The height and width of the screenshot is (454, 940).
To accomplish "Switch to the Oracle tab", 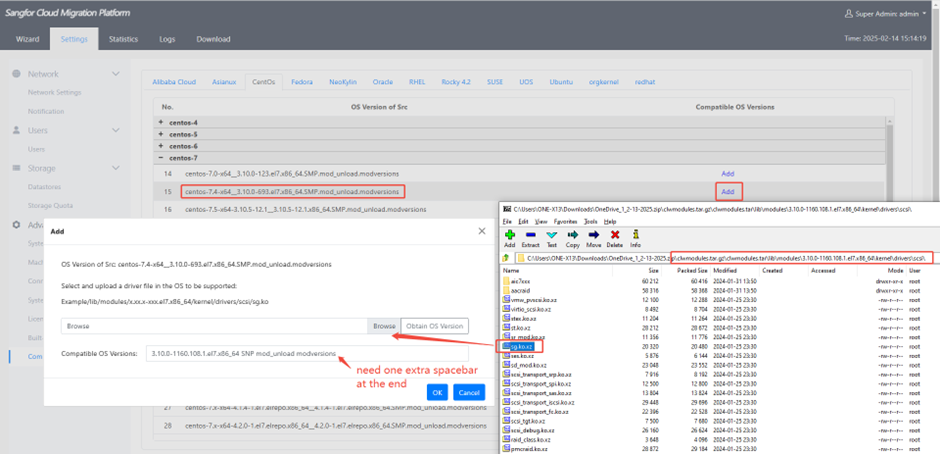I will coord(382,82).
